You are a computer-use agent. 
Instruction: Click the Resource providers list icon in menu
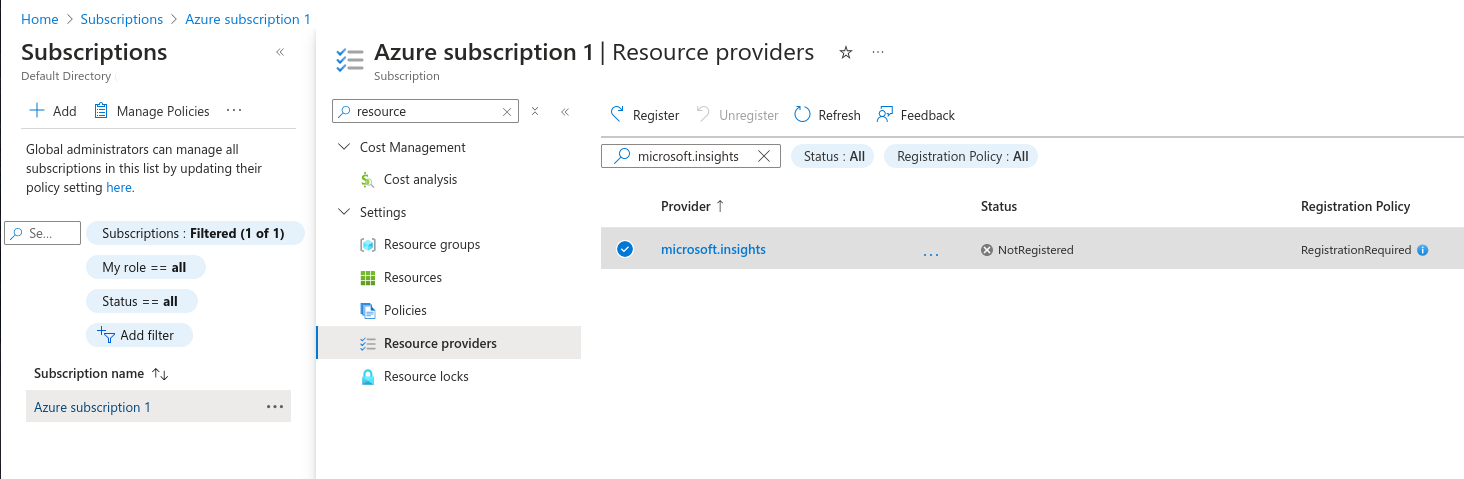click(367, 343)
